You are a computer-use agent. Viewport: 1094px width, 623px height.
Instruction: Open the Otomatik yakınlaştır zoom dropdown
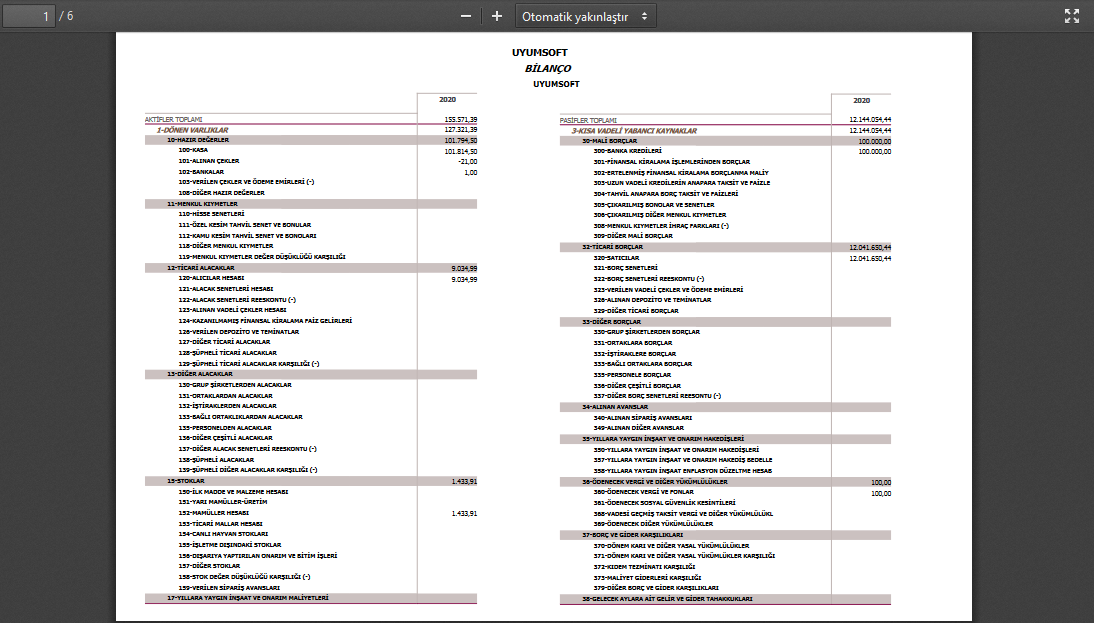coord(586,16)
